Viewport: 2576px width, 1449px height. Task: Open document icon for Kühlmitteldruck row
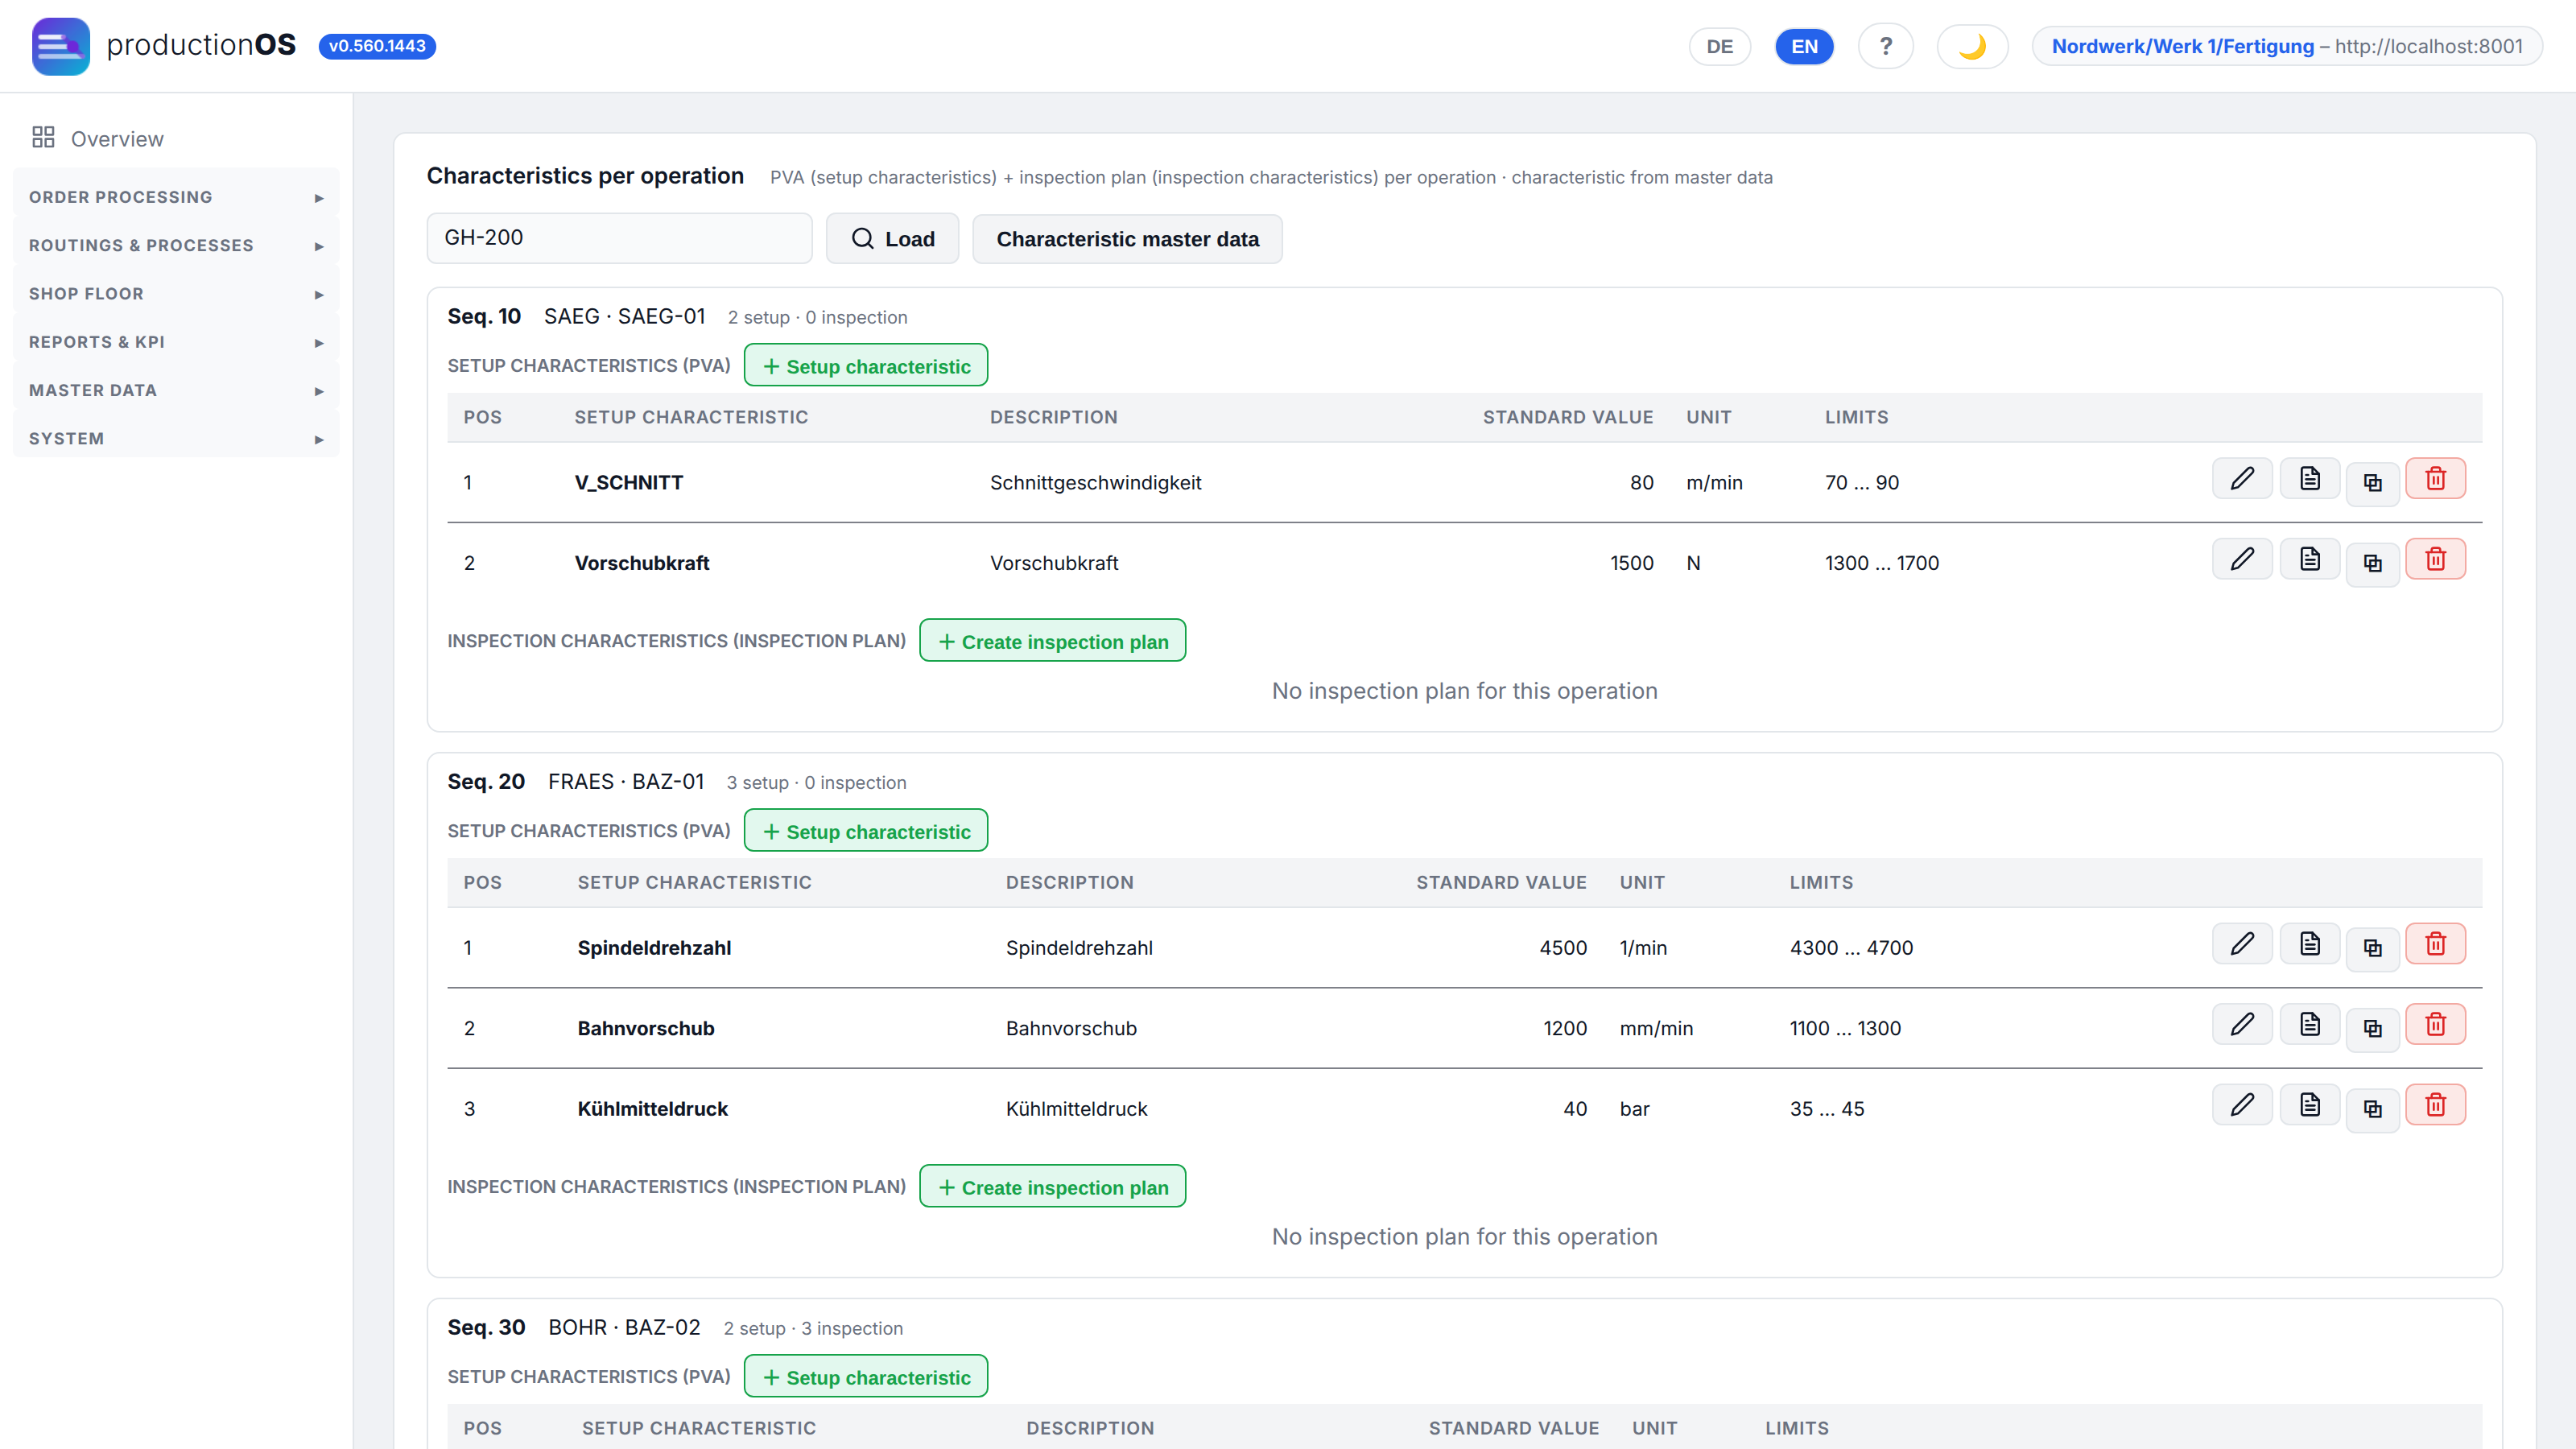pos(2309,1105)
